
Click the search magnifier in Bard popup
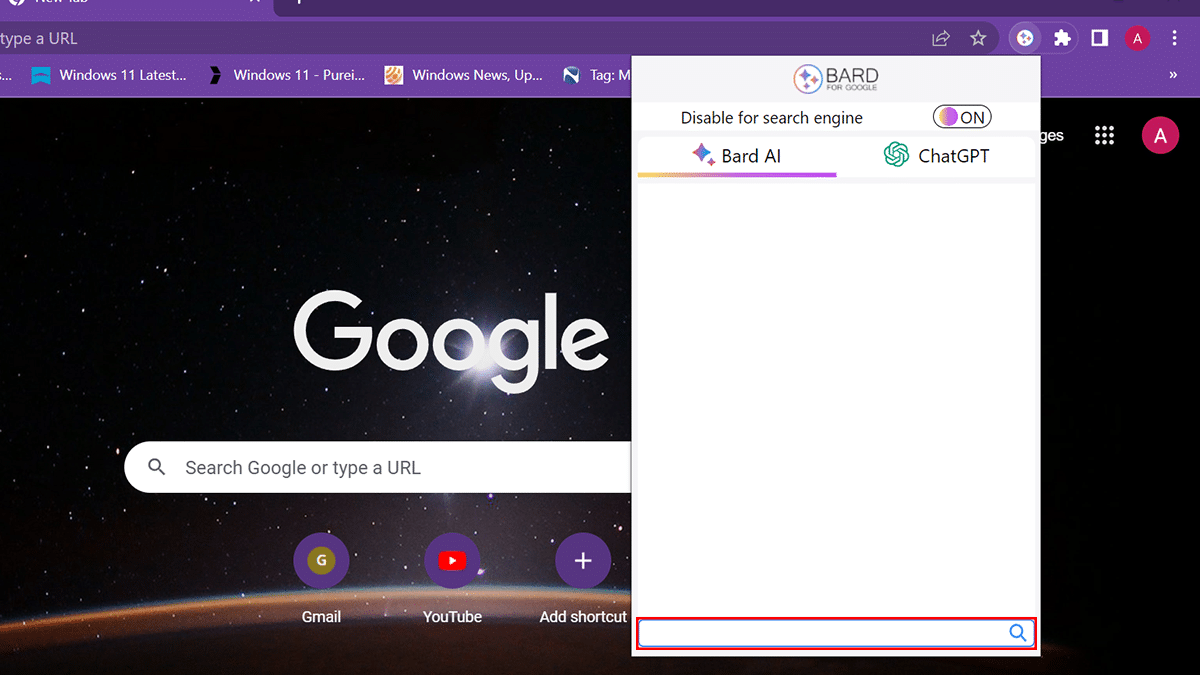(x=1017, y=633)
